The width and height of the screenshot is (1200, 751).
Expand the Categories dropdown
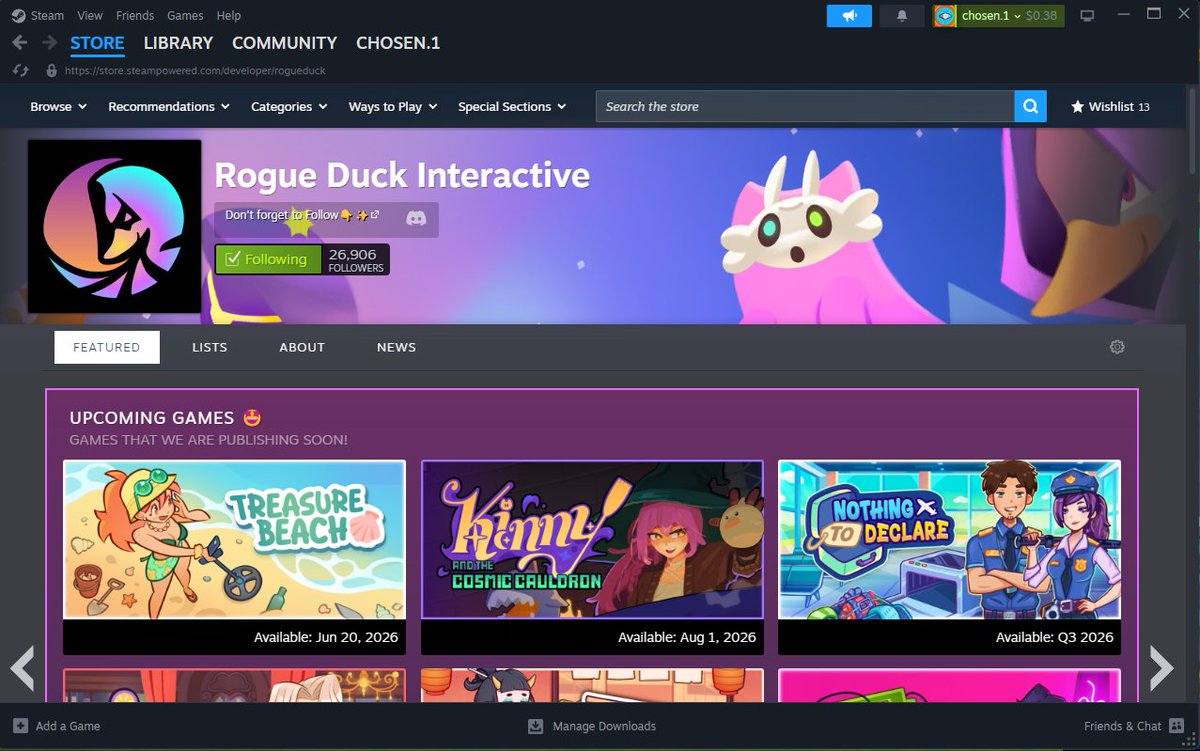289,106
